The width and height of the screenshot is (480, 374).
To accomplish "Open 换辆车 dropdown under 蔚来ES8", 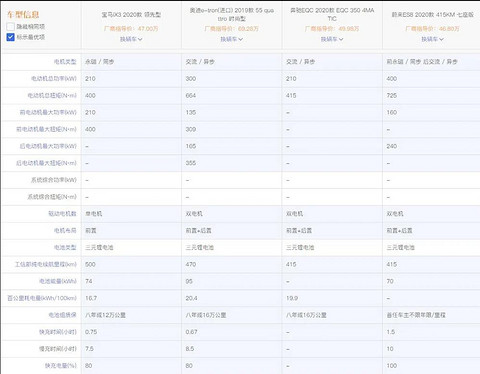I will pyautogui.click(x=432, y=39).
